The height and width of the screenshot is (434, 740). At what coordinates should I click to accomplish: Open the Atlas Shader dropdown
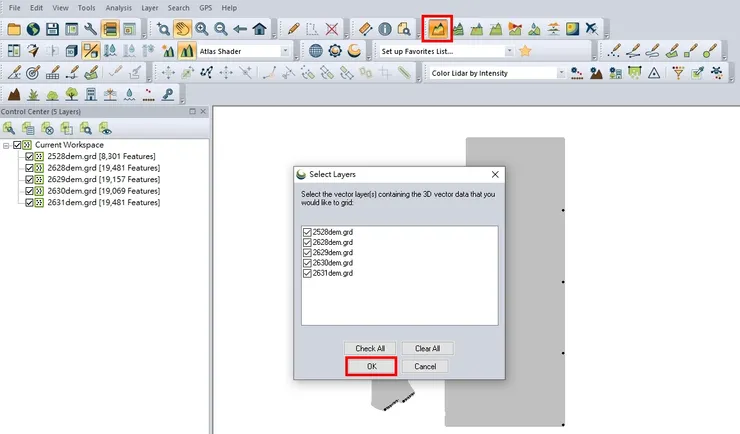[x=285, y=51]
